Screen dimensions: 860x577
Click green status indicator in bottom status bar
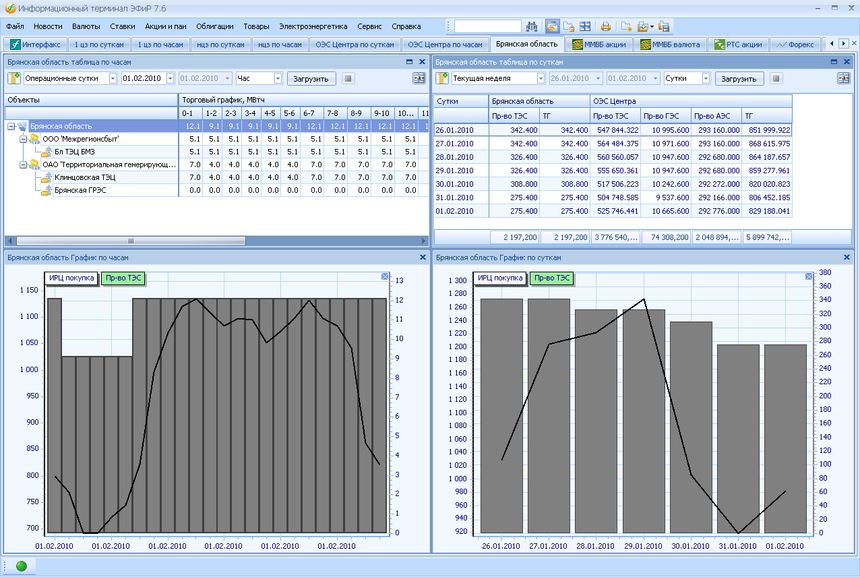[21, 566]
